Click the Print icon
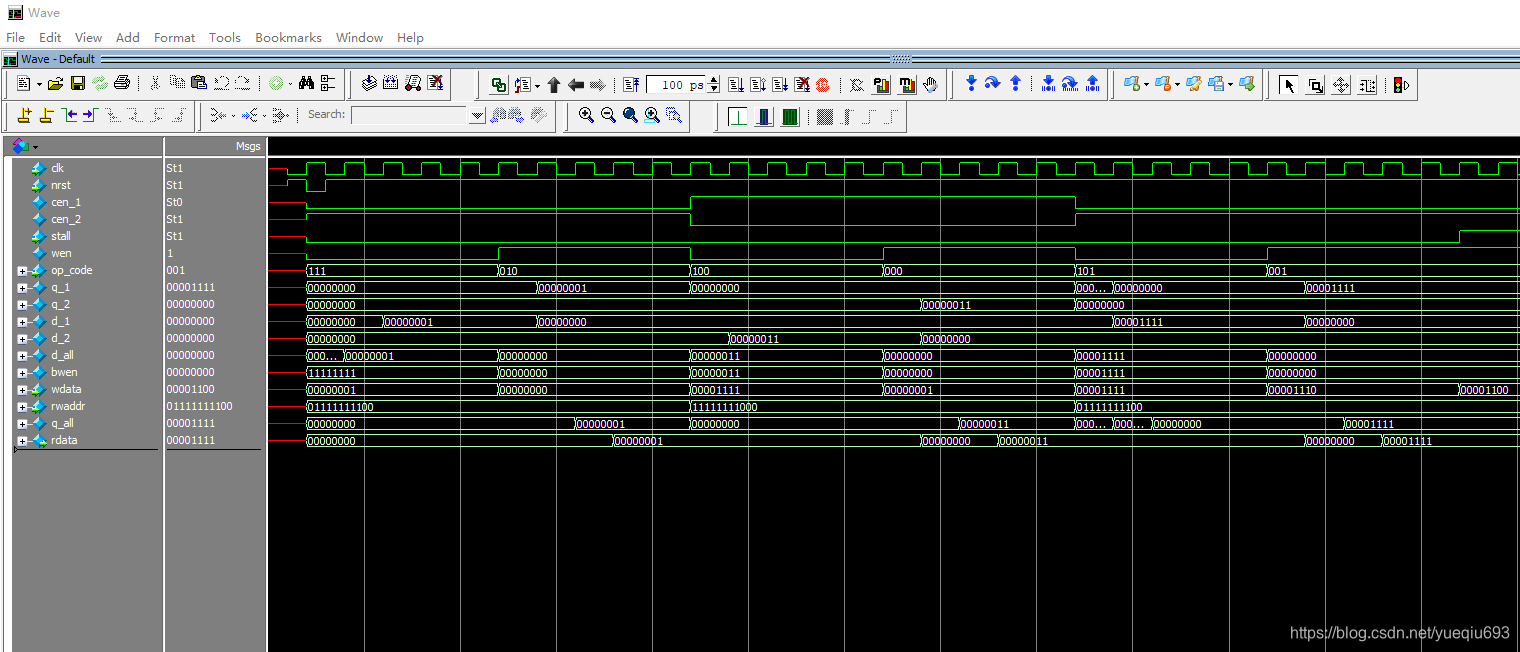The width and height of the screenshot is (1520, 652). tap(122, 84)
